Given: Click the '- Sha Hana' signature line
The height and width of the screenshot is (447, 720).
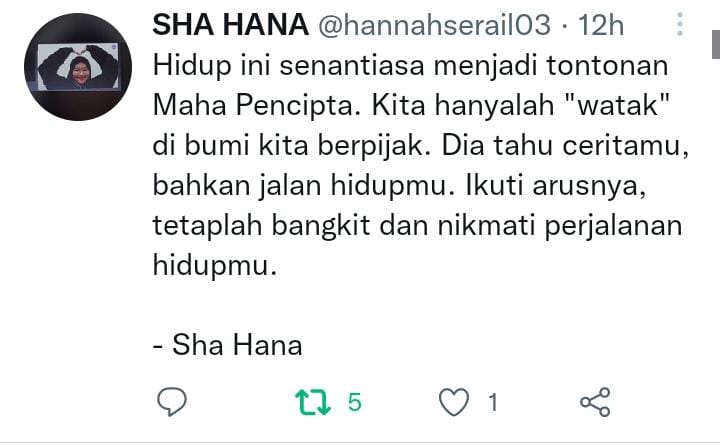Looking at the screenshot, I should coord(227,345).
